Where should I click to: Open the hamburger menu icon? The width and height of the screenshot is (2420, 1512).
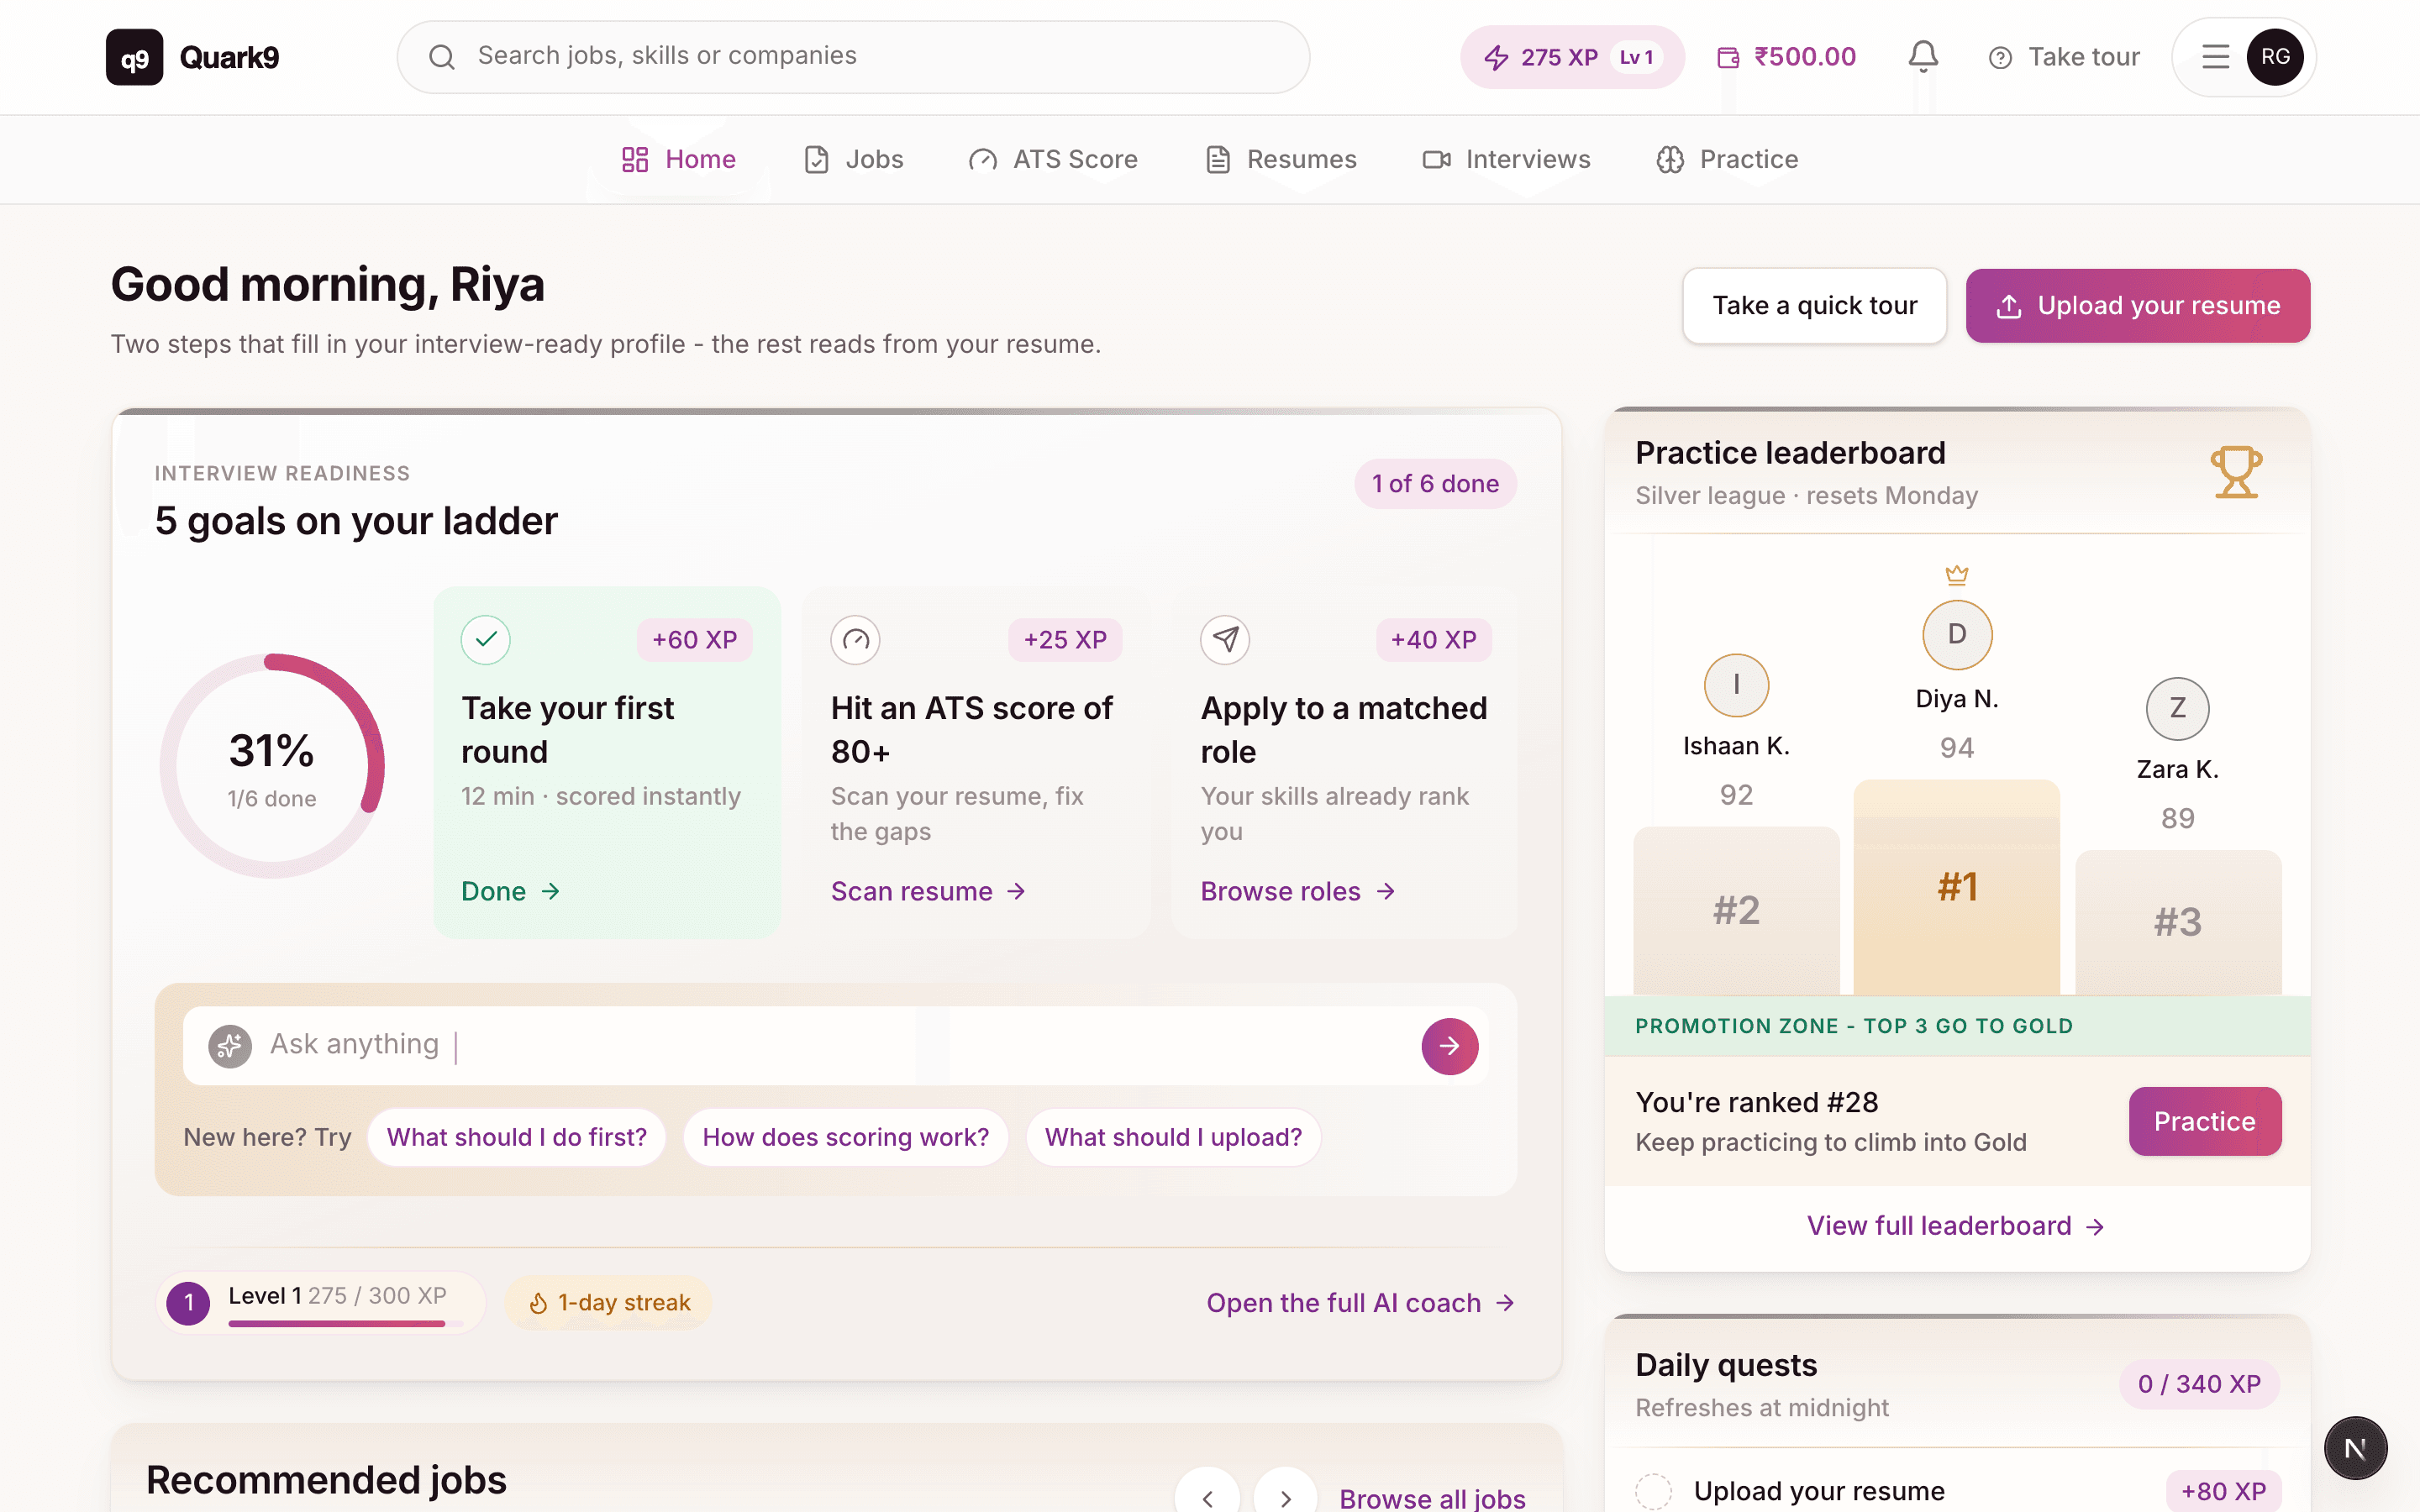point(2215,57)
